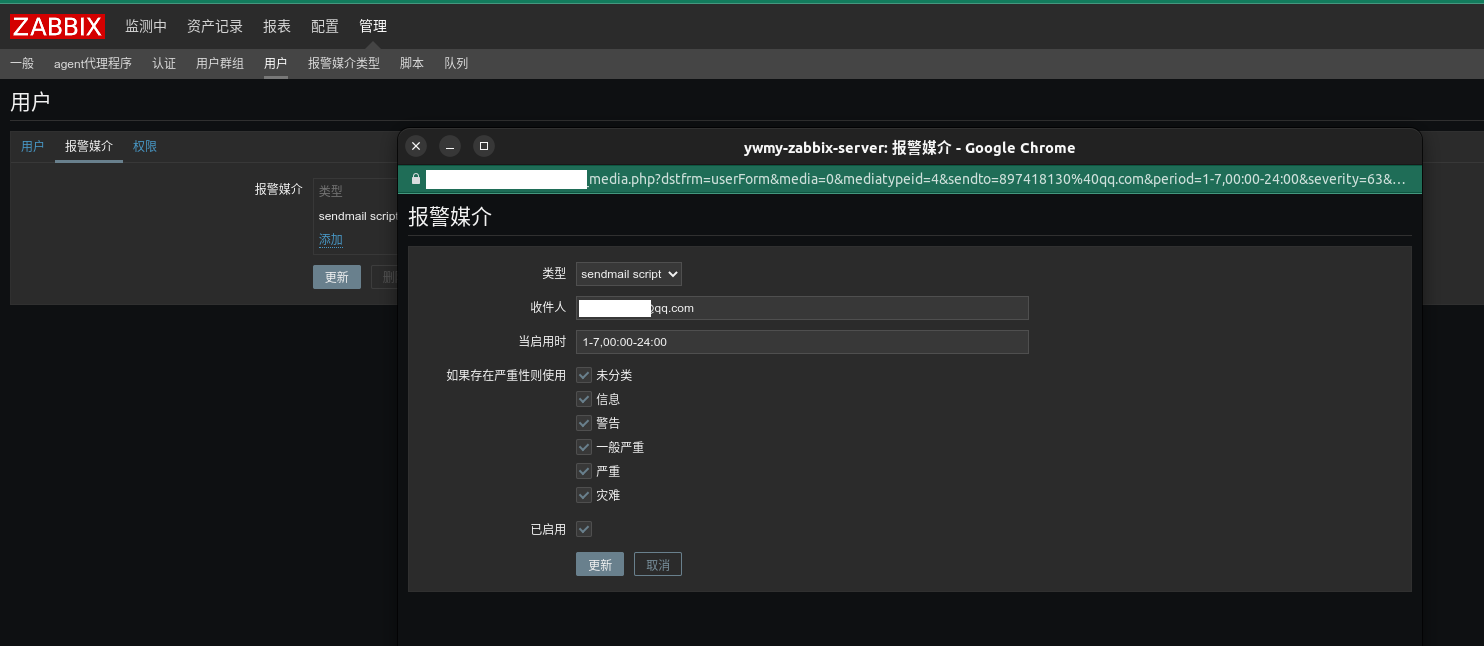This screenshot has width=1484, height=646.
Task: Toggle the 一般严重 severity checkbox
Action: point(584,447)
